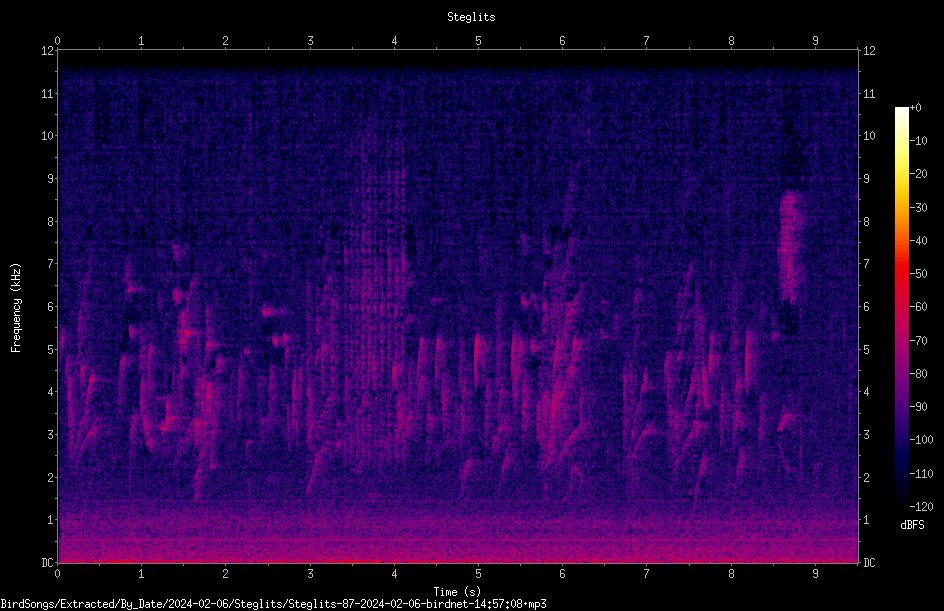Click the Steglits title text
Viewport: 944px width, 611px height.
coord(471,17)
